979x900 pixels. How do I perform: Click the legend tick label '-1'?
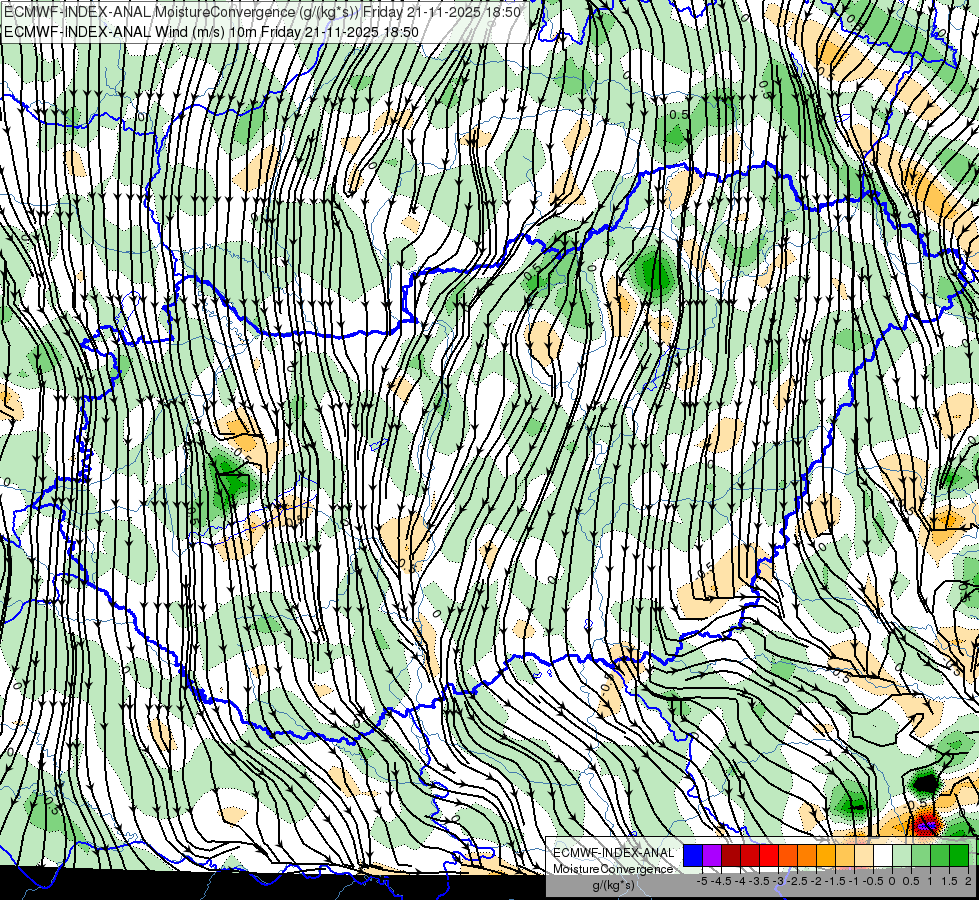click(854, 881)
